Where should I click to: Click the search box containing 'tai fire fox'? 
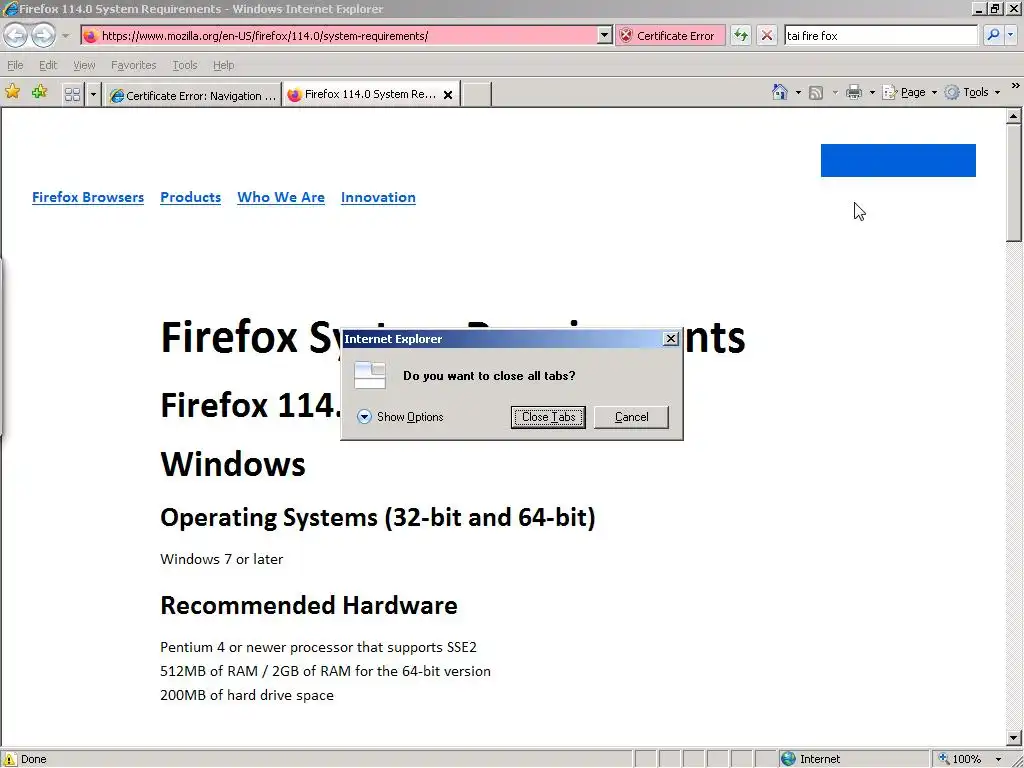point(880,36)
